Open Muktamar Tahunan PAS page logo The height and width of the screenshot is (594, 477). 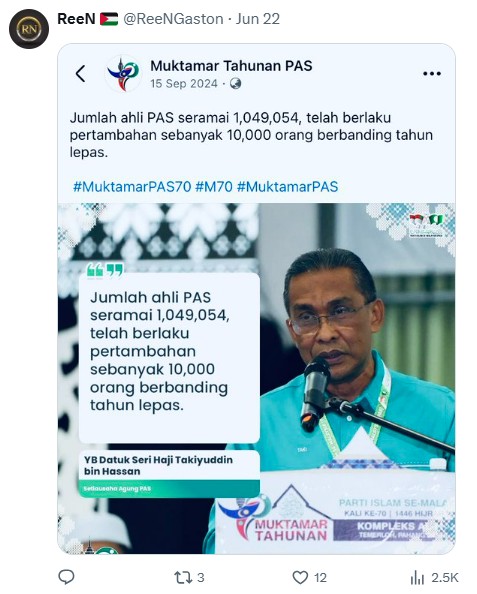pyautogui.click(x=124, y=73)
